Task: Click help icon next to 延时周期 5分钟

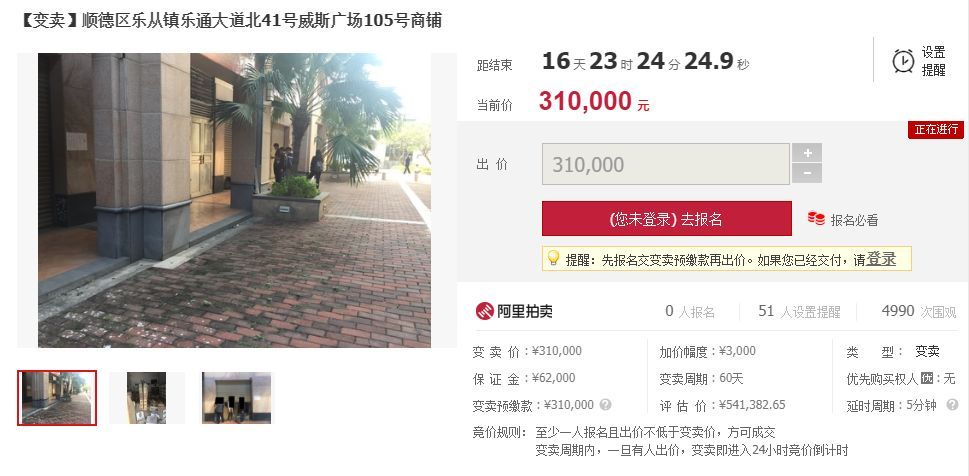Action: click(x=952, y=405)
